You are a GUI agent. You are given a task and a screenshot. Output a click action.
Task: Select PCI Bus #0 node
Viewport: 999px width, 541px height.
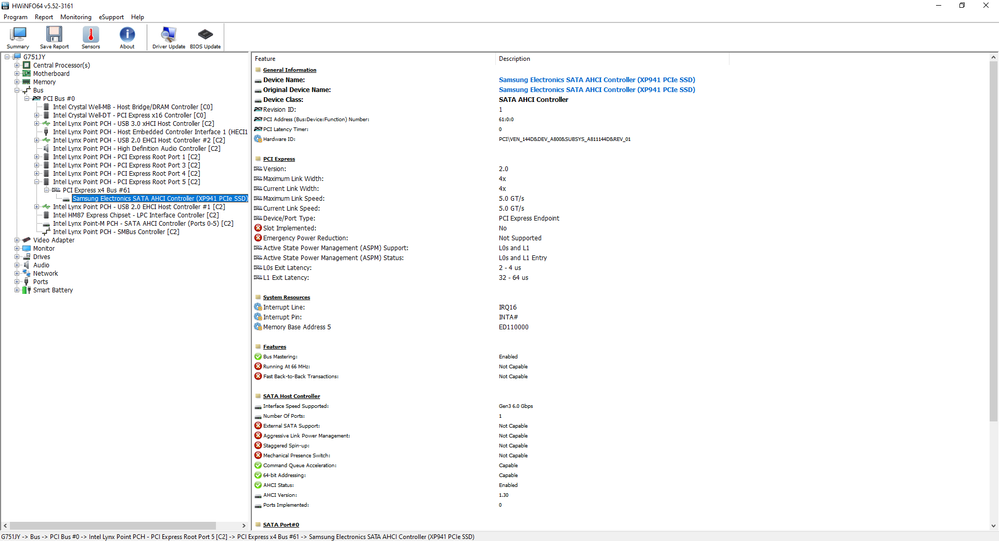point(59,98)
